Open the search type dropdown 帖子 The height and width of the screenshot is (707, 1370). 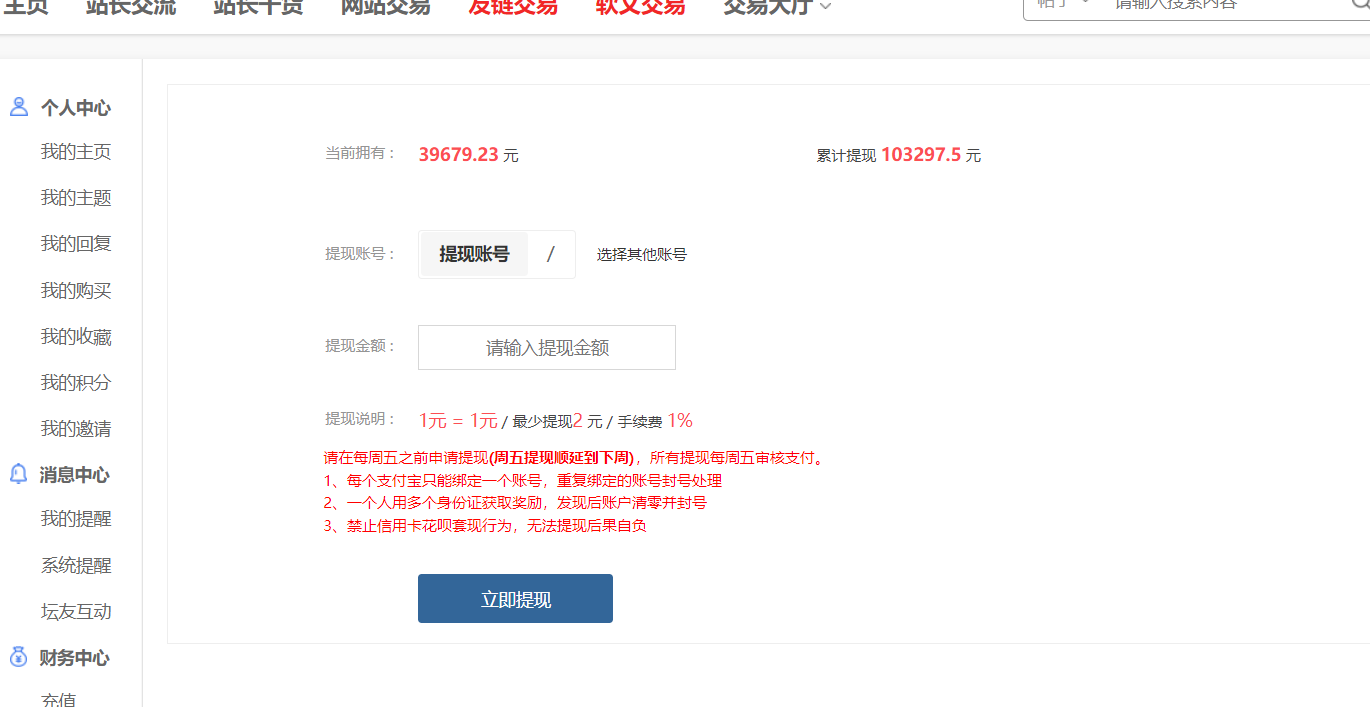[1064, 5]
